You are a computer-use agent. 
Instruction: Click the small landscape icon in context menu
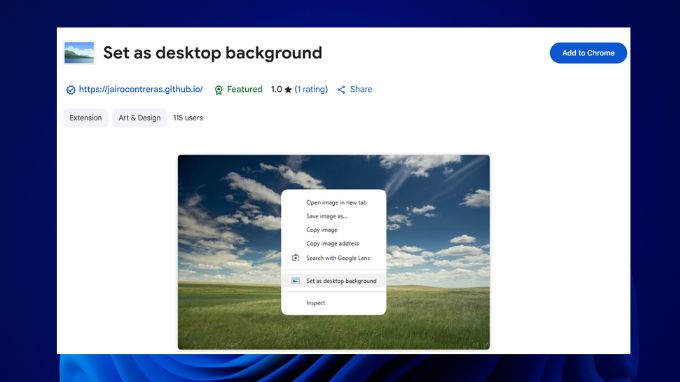(x=295, y=281)
